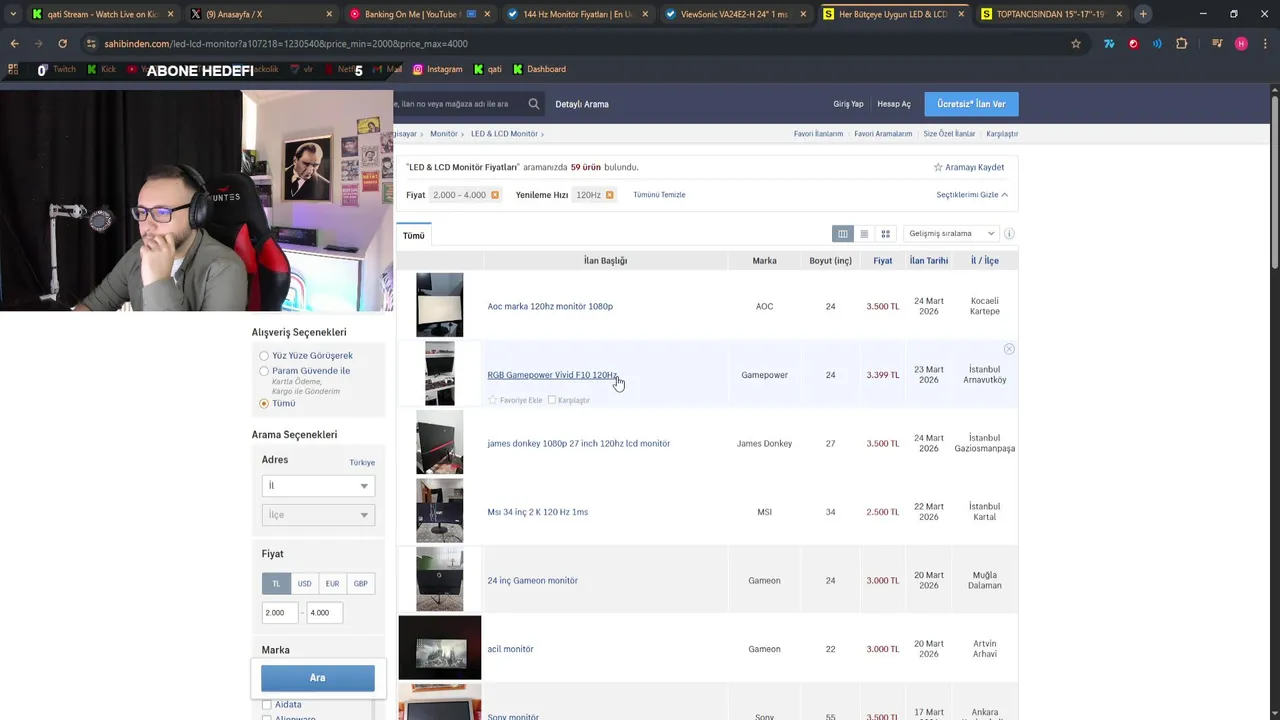Hide the RGB Gamepower listing with its X icon
Screen dimensions: 1280x720
[x=1009, y=349]
